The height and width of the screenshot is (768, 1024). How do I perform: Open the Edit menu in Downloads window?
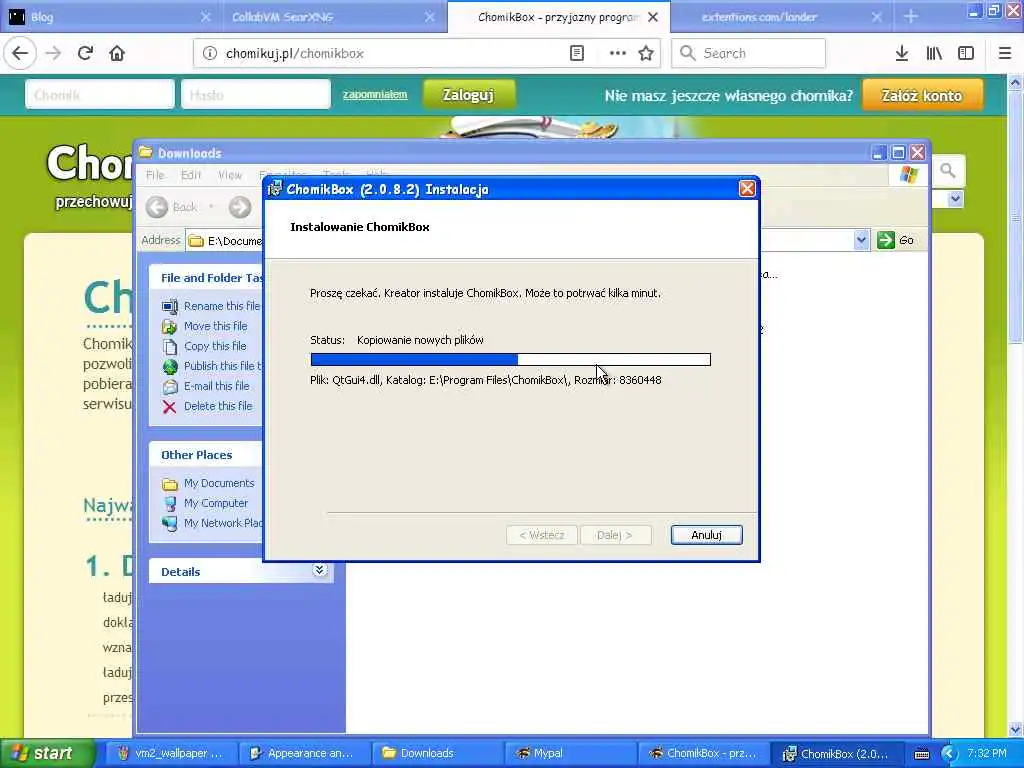(191, 175)
